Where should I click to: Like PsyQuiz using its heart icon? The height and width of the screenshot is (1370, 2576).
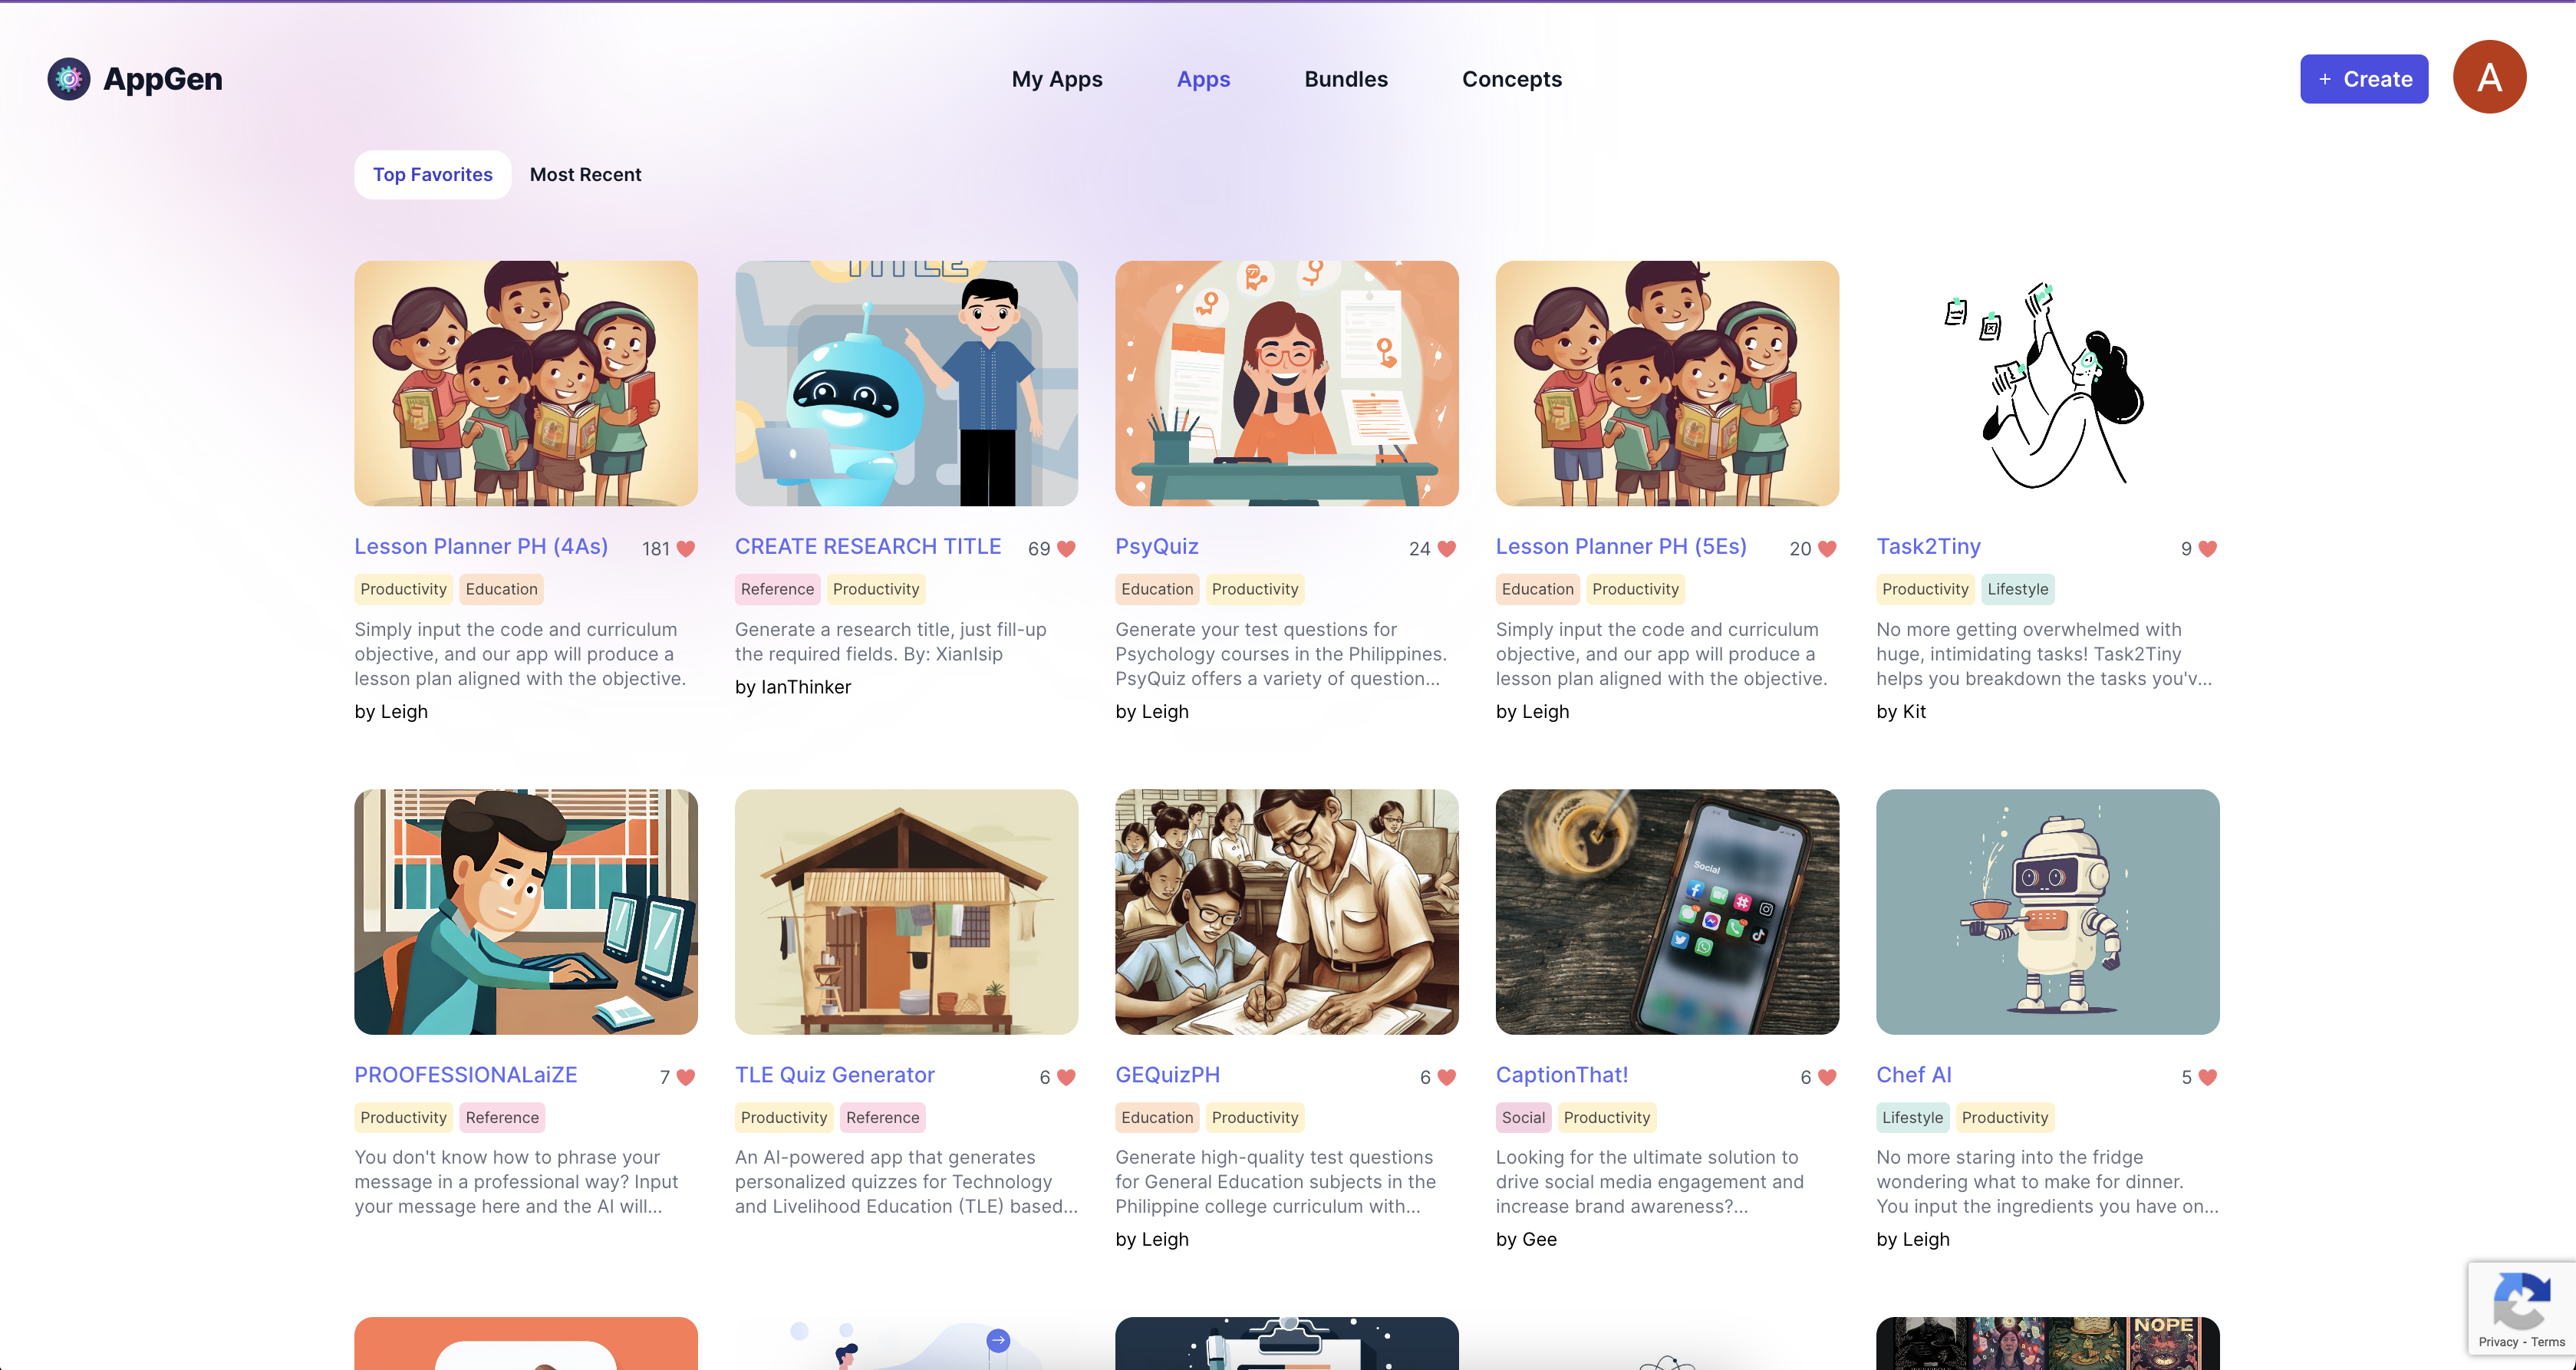click(x=1446, y=549)
